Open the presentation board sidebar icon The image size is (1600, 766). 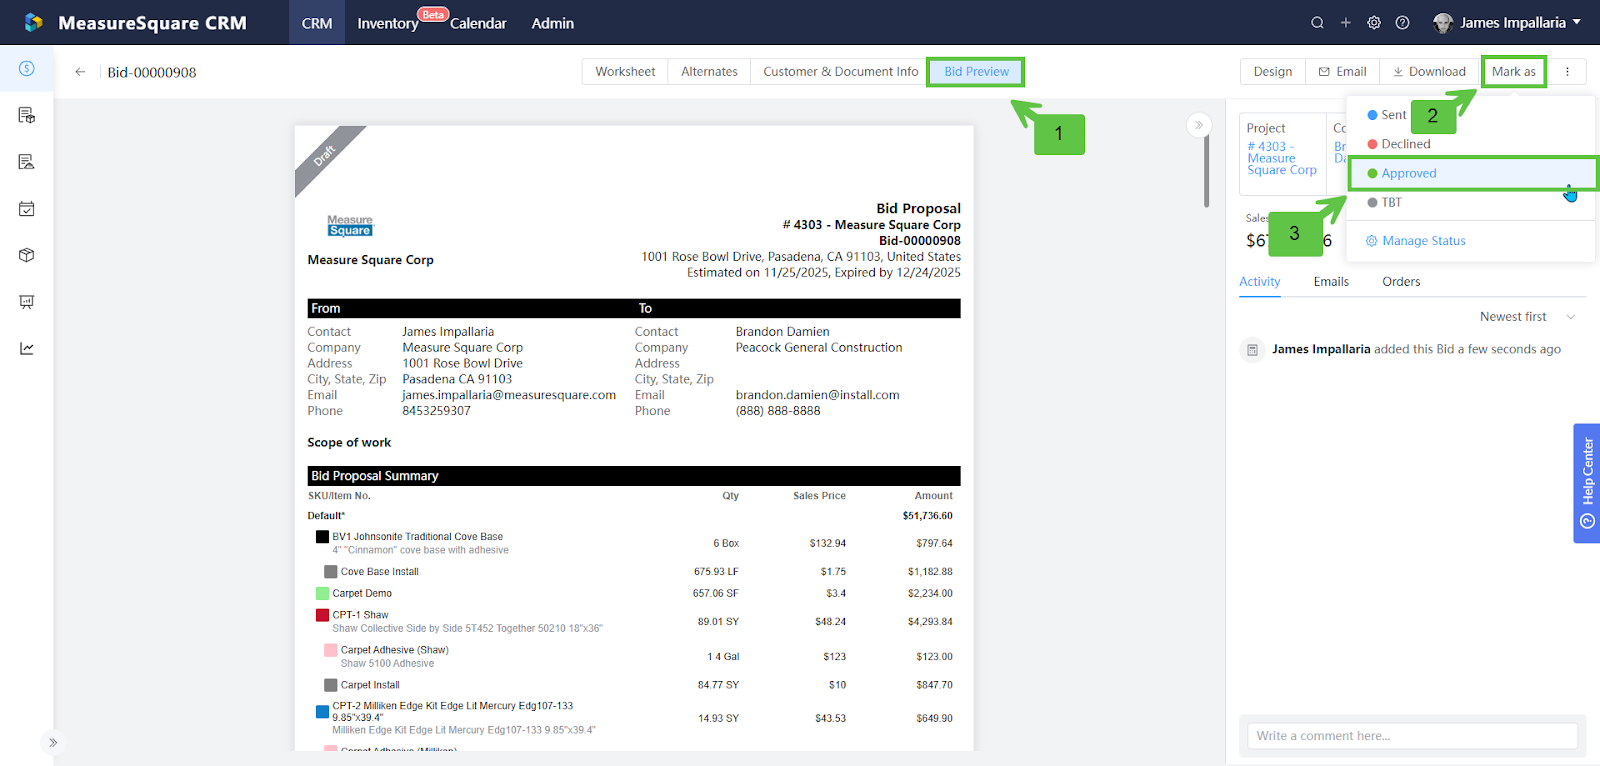(27, 302)
